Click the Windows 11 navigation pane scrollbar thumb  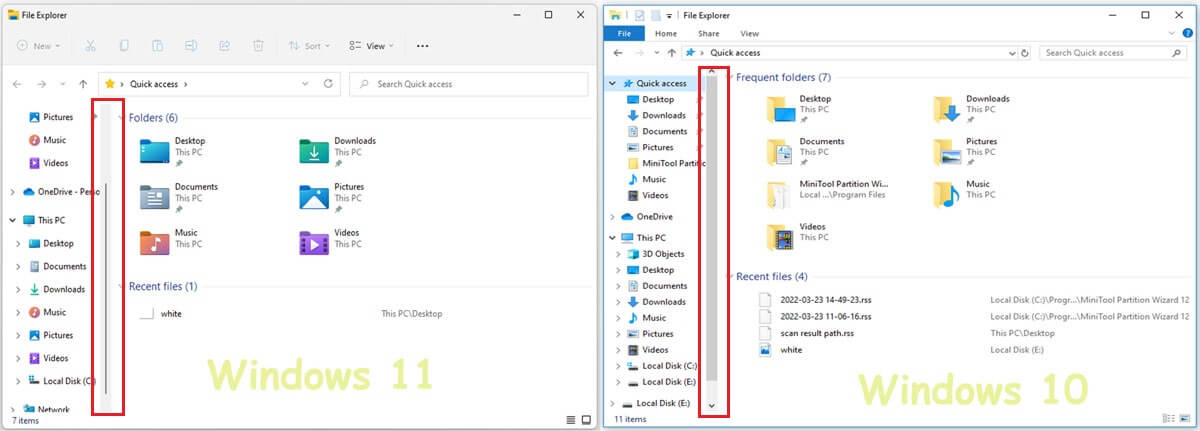(106, 290)
